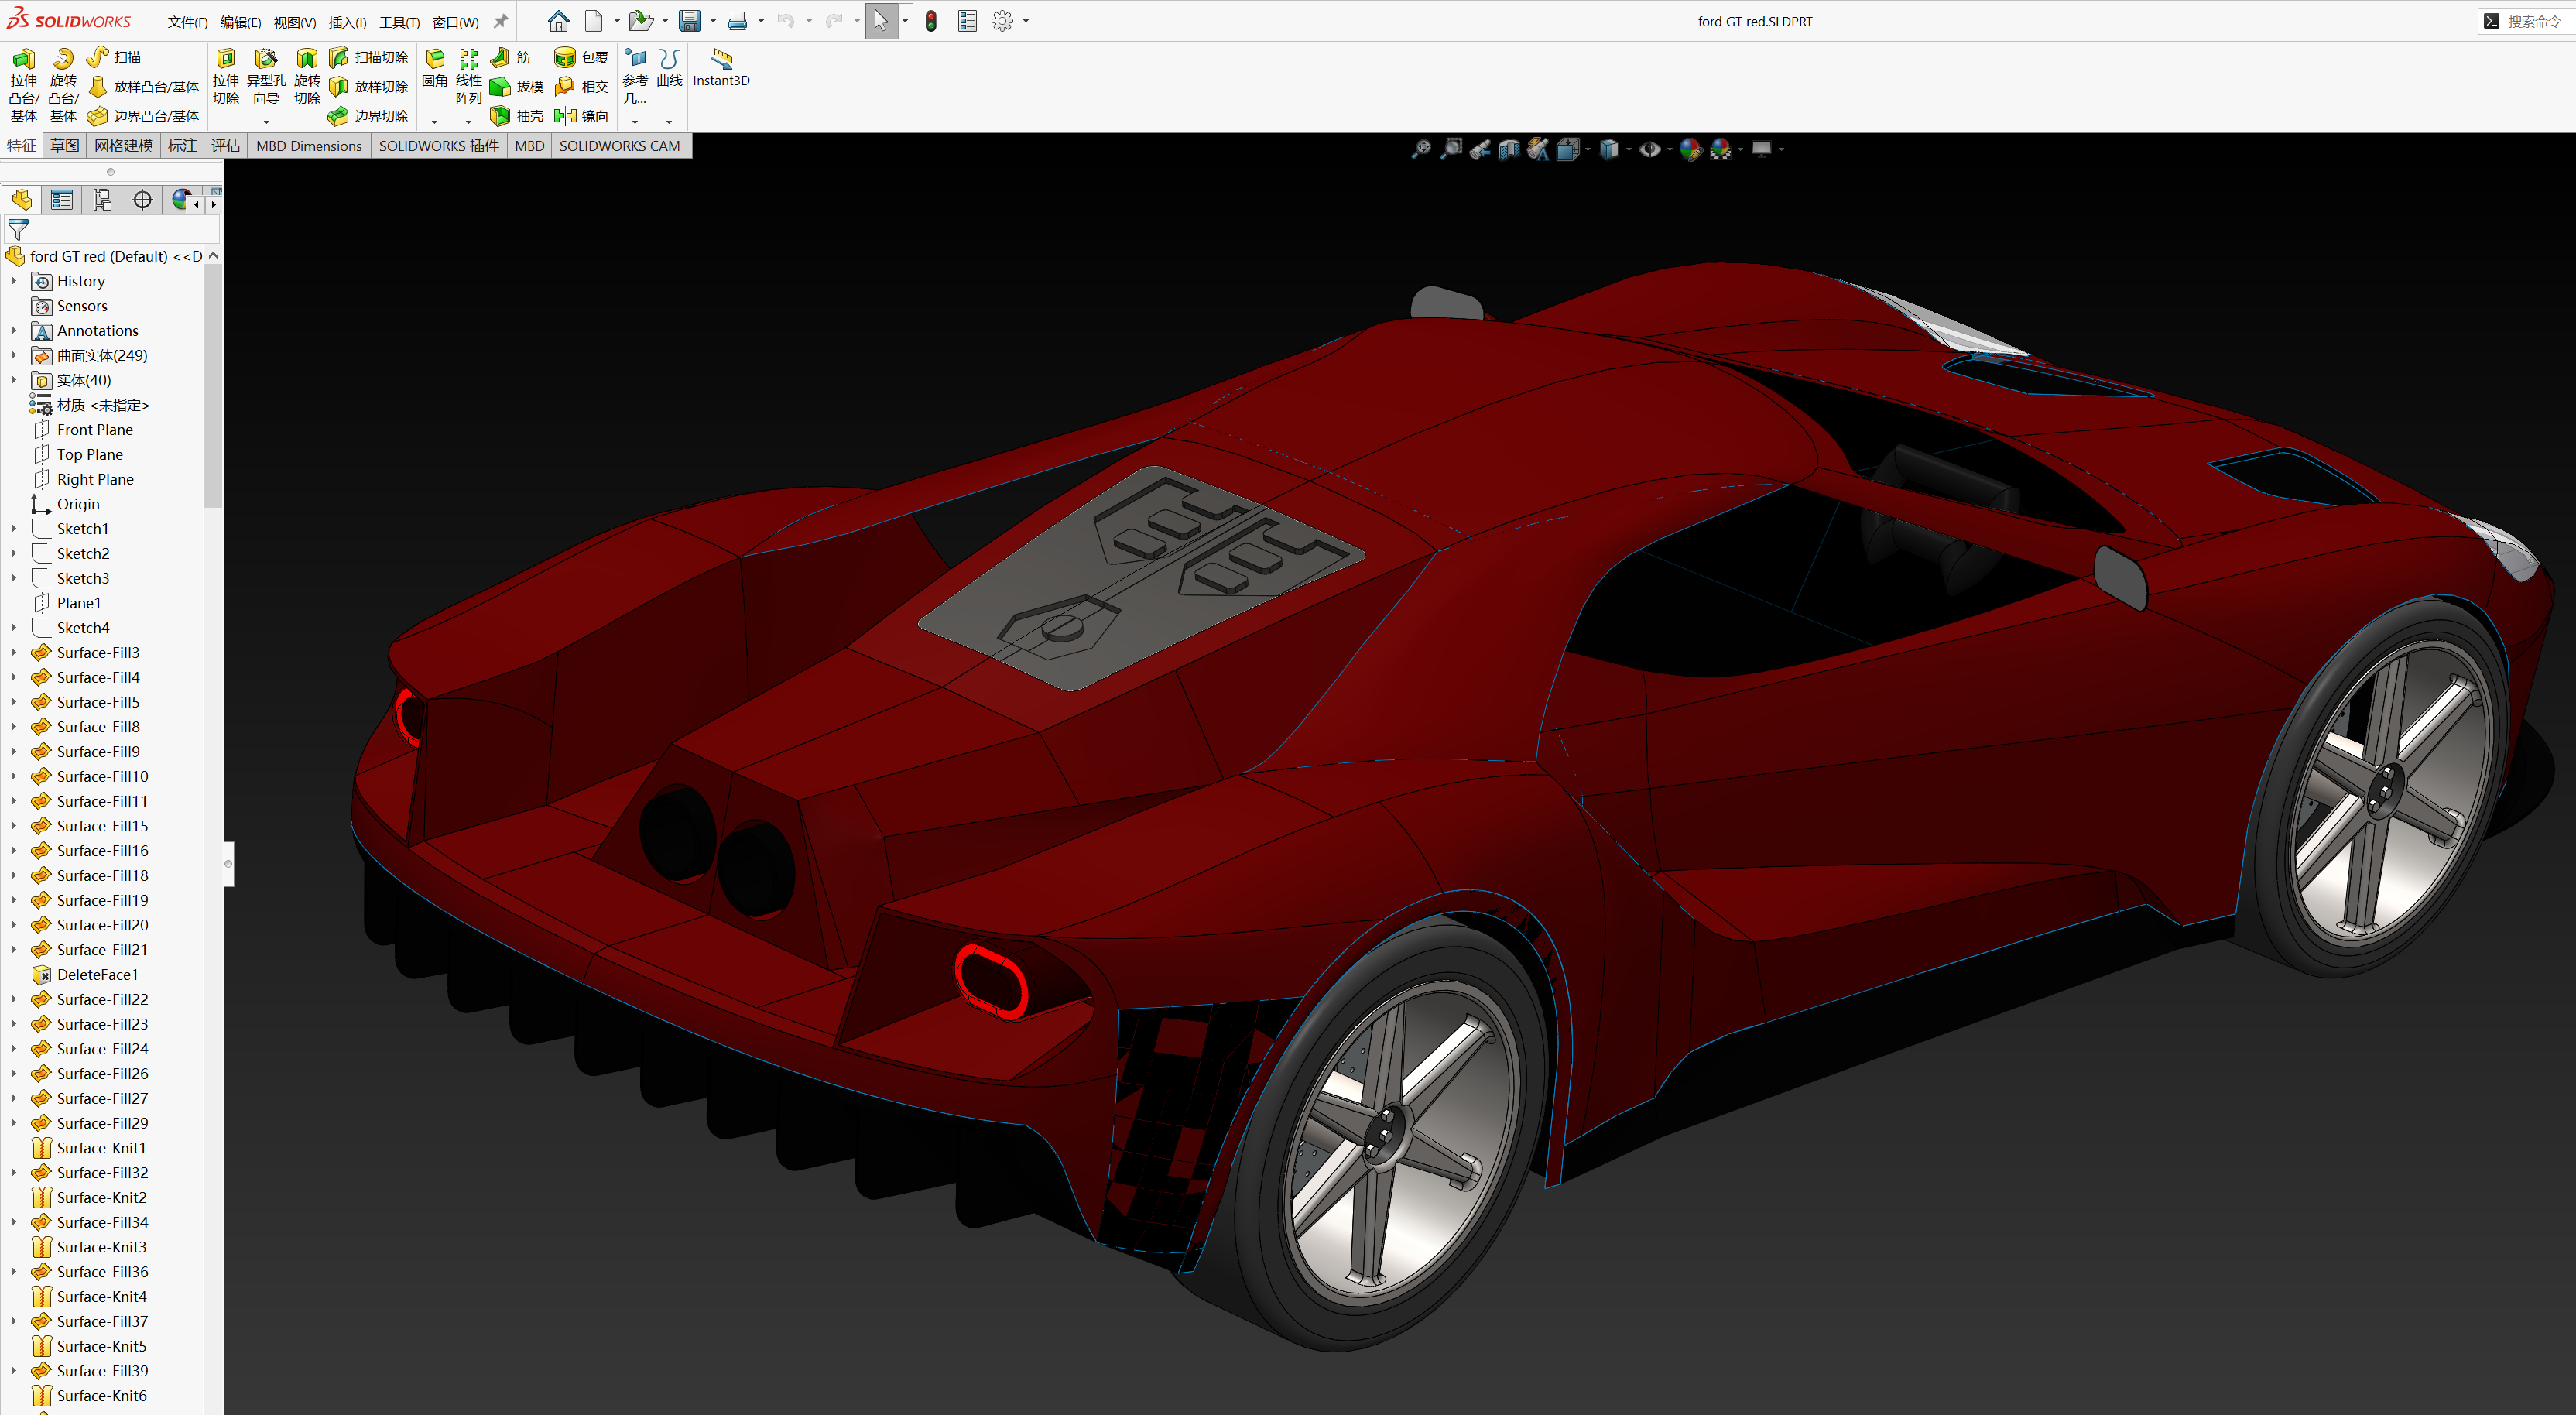Toggle the pin icon next to the menu bar
Screen dimensions: 2576x1415
(501, 21)
